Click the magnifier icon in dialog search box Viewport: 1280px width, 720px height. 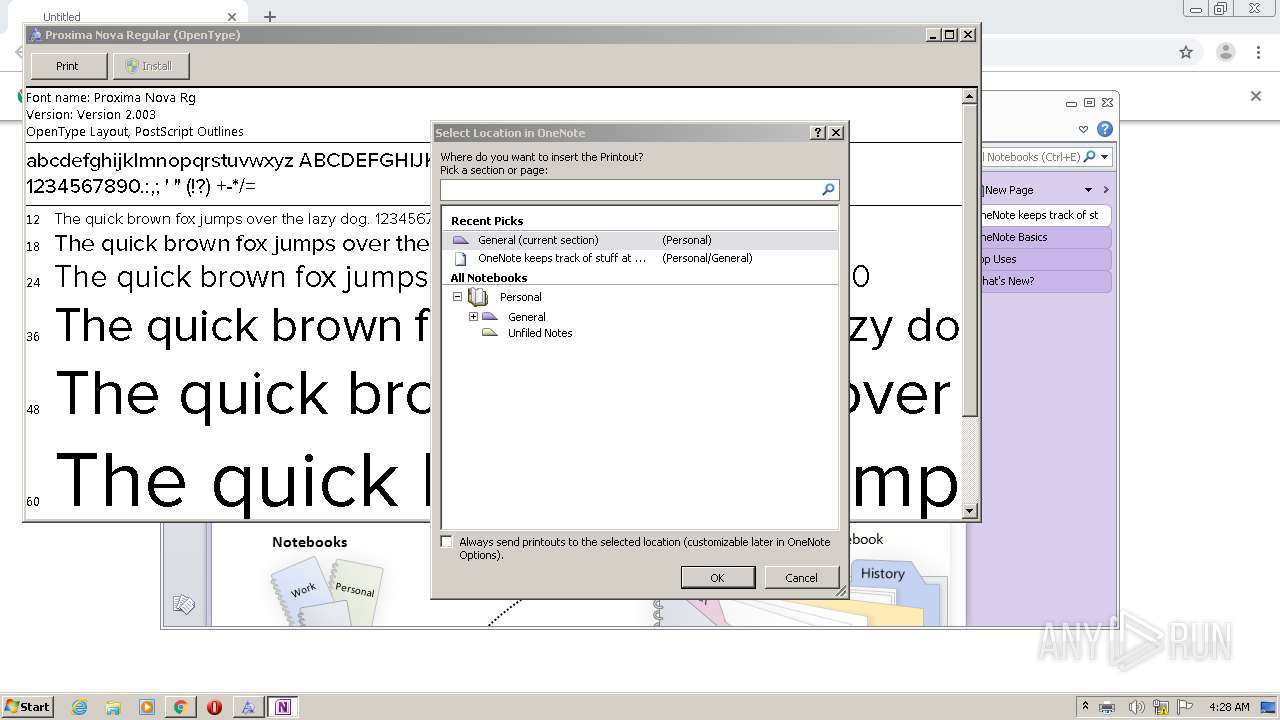828,189
